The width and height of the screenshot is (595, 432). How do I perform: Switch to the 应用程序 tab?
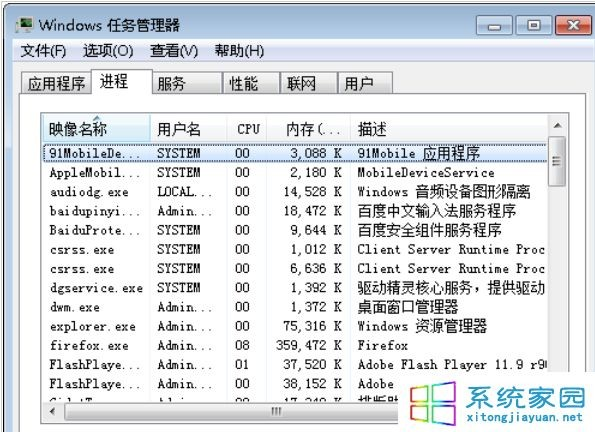(x=56, y=83)
